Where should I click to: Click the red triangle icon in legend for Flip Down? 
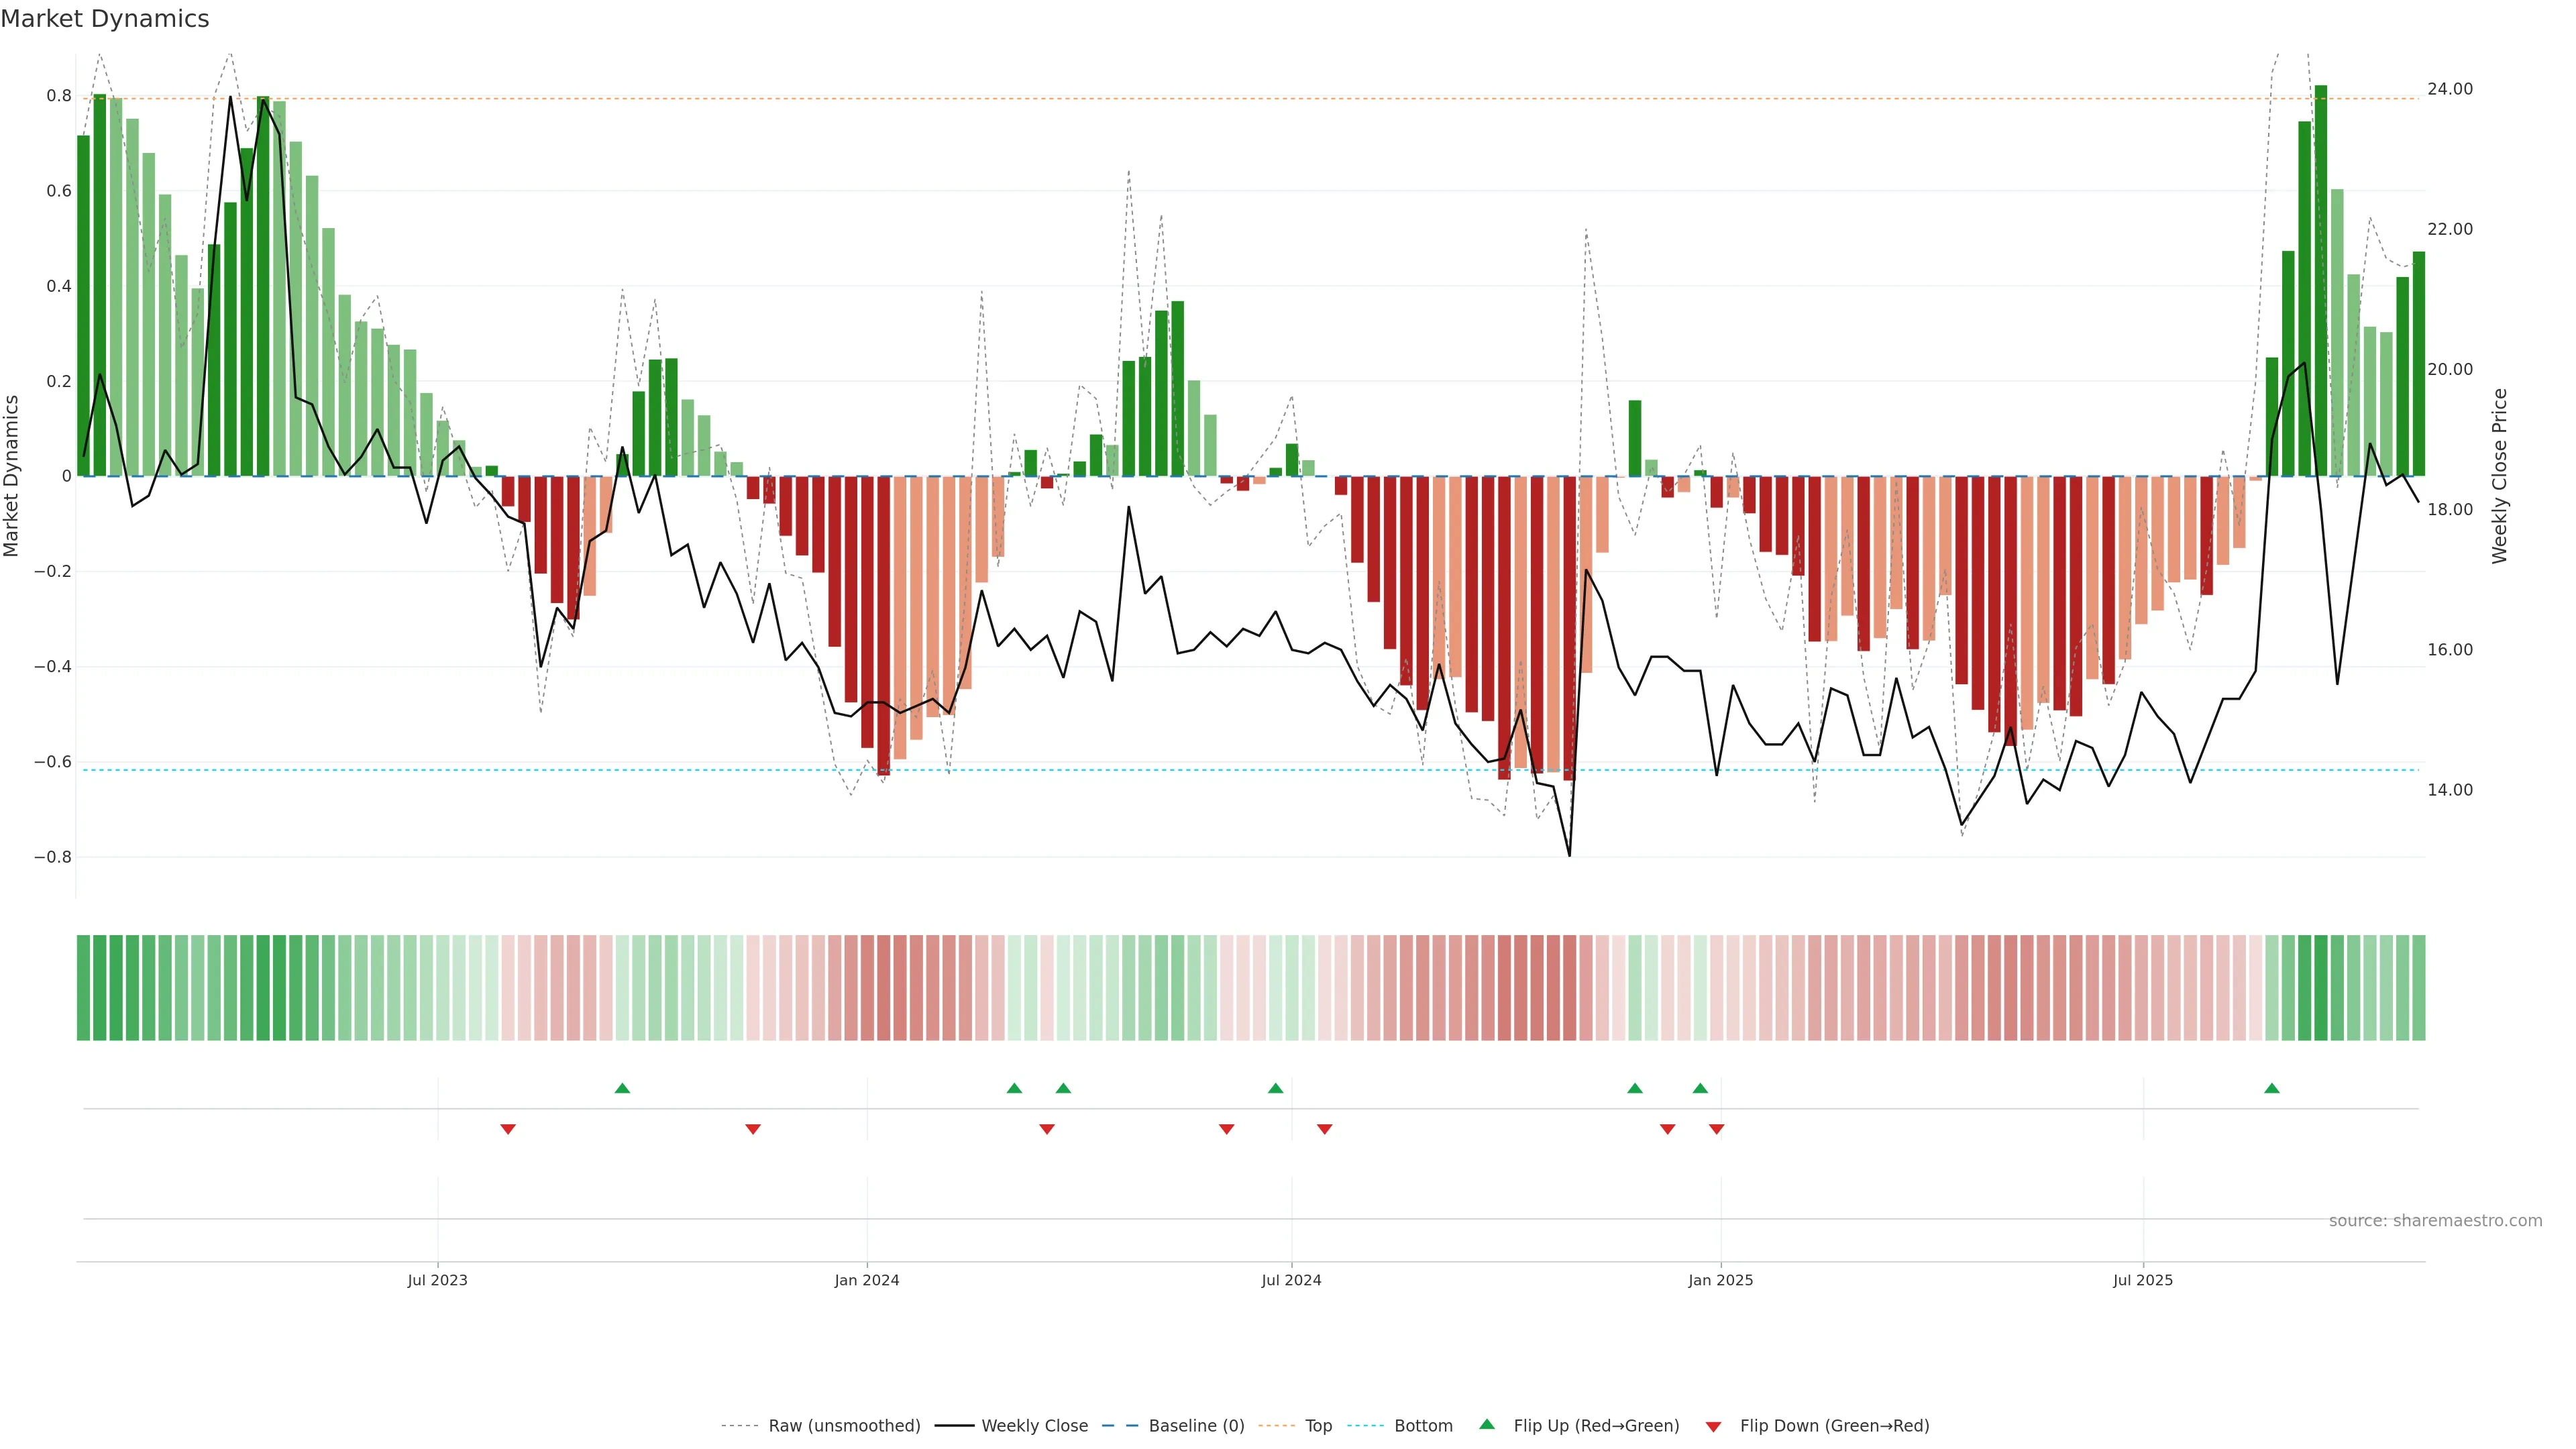coord(1713,1426)
